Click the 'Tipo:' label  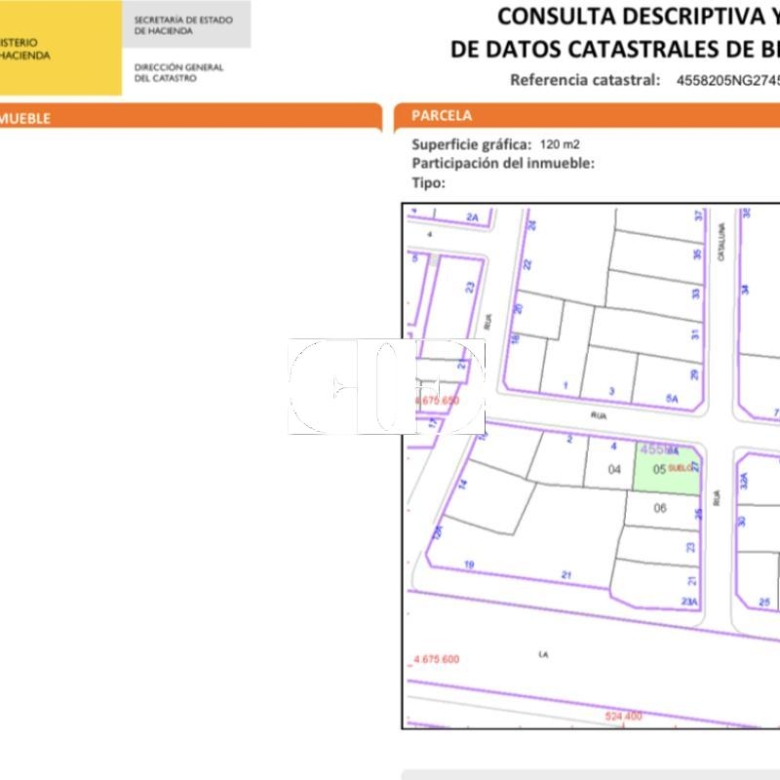428,183
